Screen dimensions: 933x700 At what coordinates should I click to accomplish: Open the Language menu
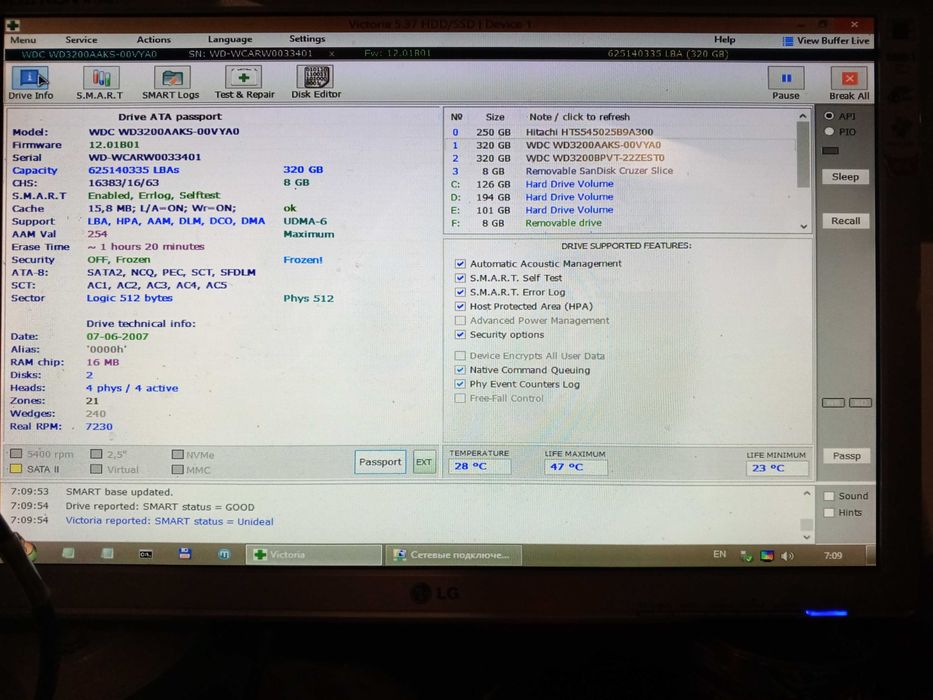coord(230,39)
